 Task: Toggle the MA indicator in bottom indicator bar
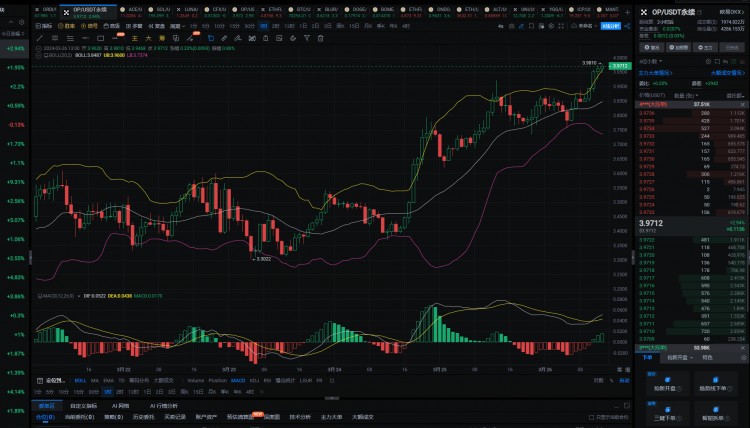click(95, 381)
